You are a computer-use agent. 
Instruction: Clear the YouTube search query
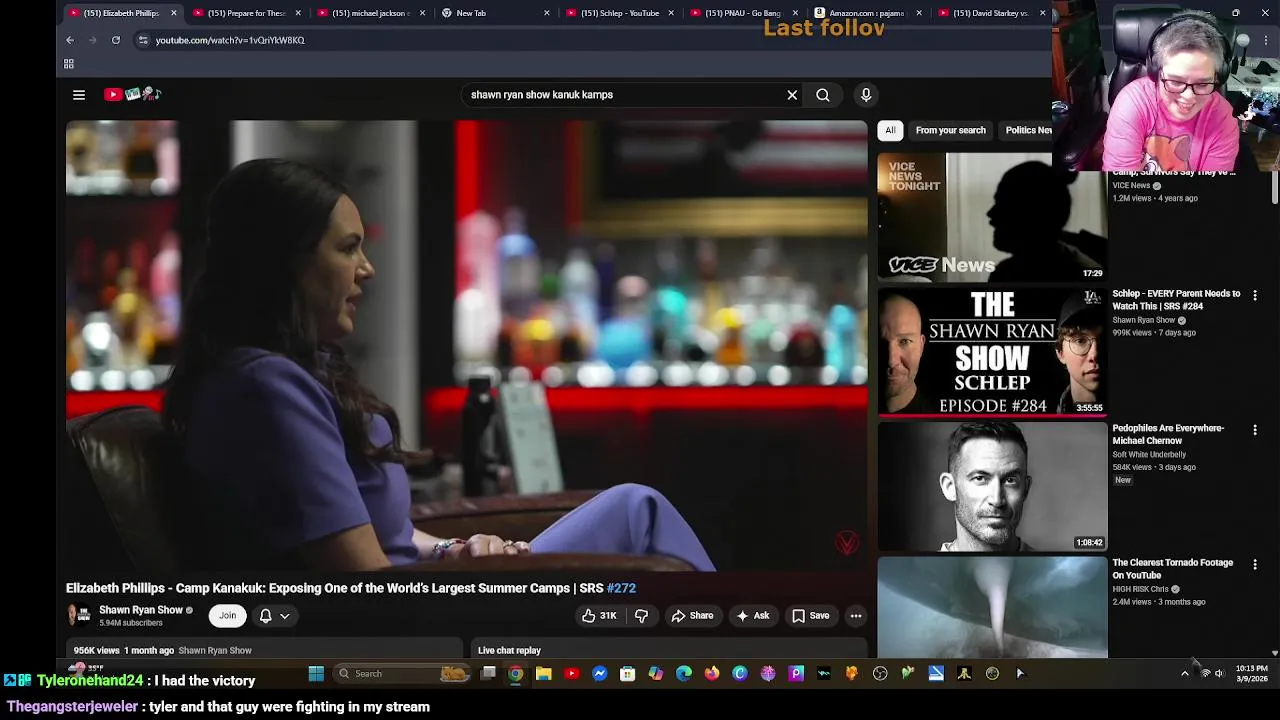(x=792, y=95)
